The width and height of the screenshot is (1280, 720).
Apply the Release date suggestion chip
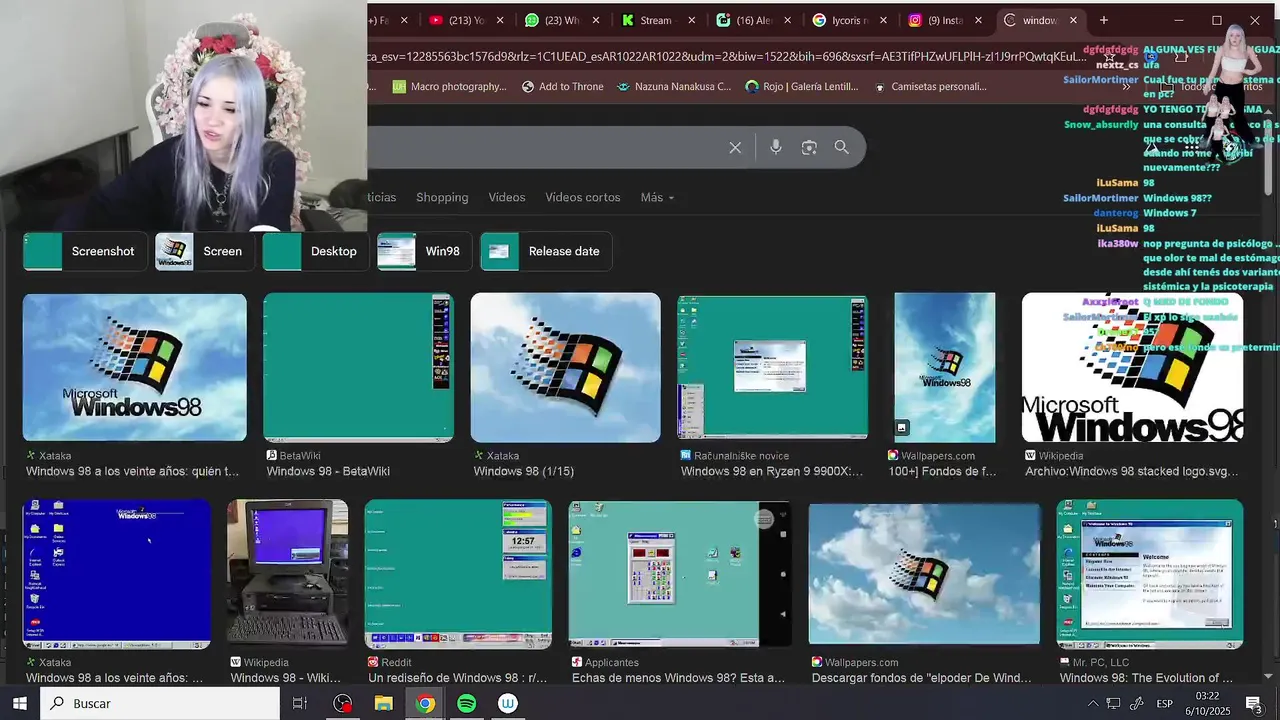[546, 251]
